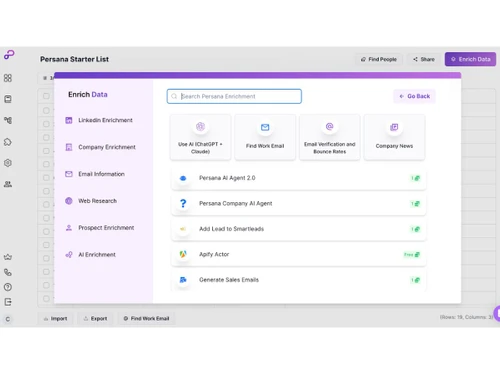This screenshot has width=500, height=375.
Task: Click the Generate Sales Emails text
Action: [x=229, y=280]
